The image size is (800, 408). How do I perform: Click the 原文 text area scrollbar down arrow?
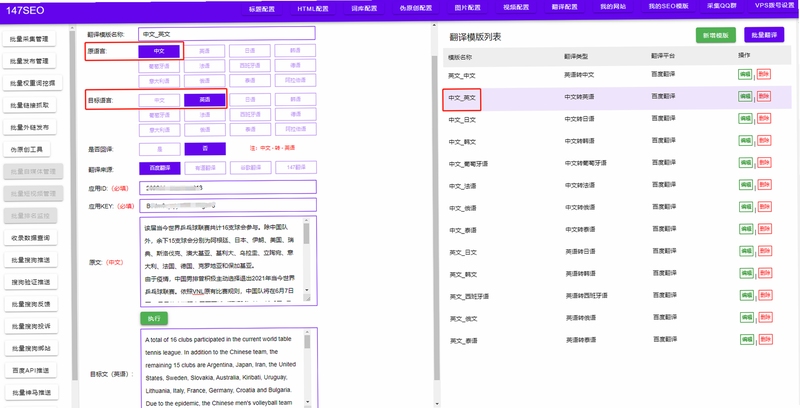(x=307, y=290)
